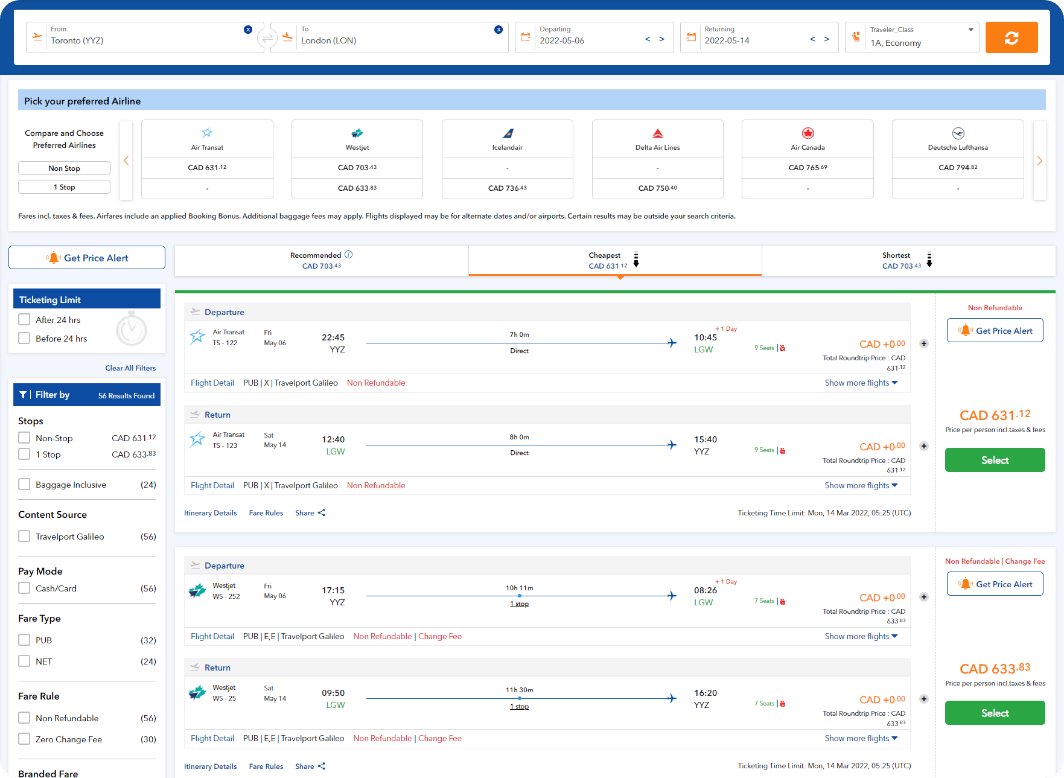
Task: Check the Travelport Galileo content source
Action: point(24,537)
